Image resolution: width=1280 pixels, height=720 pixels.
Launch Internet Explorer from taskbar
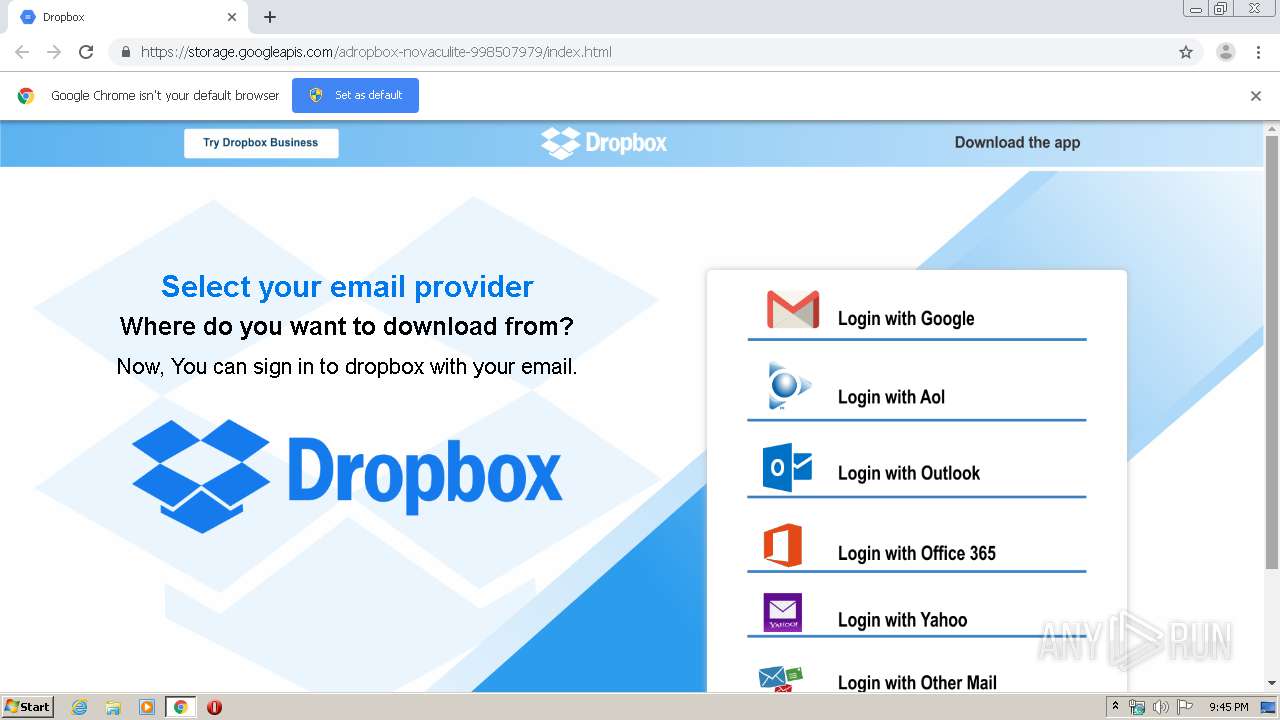pos(80,707)
